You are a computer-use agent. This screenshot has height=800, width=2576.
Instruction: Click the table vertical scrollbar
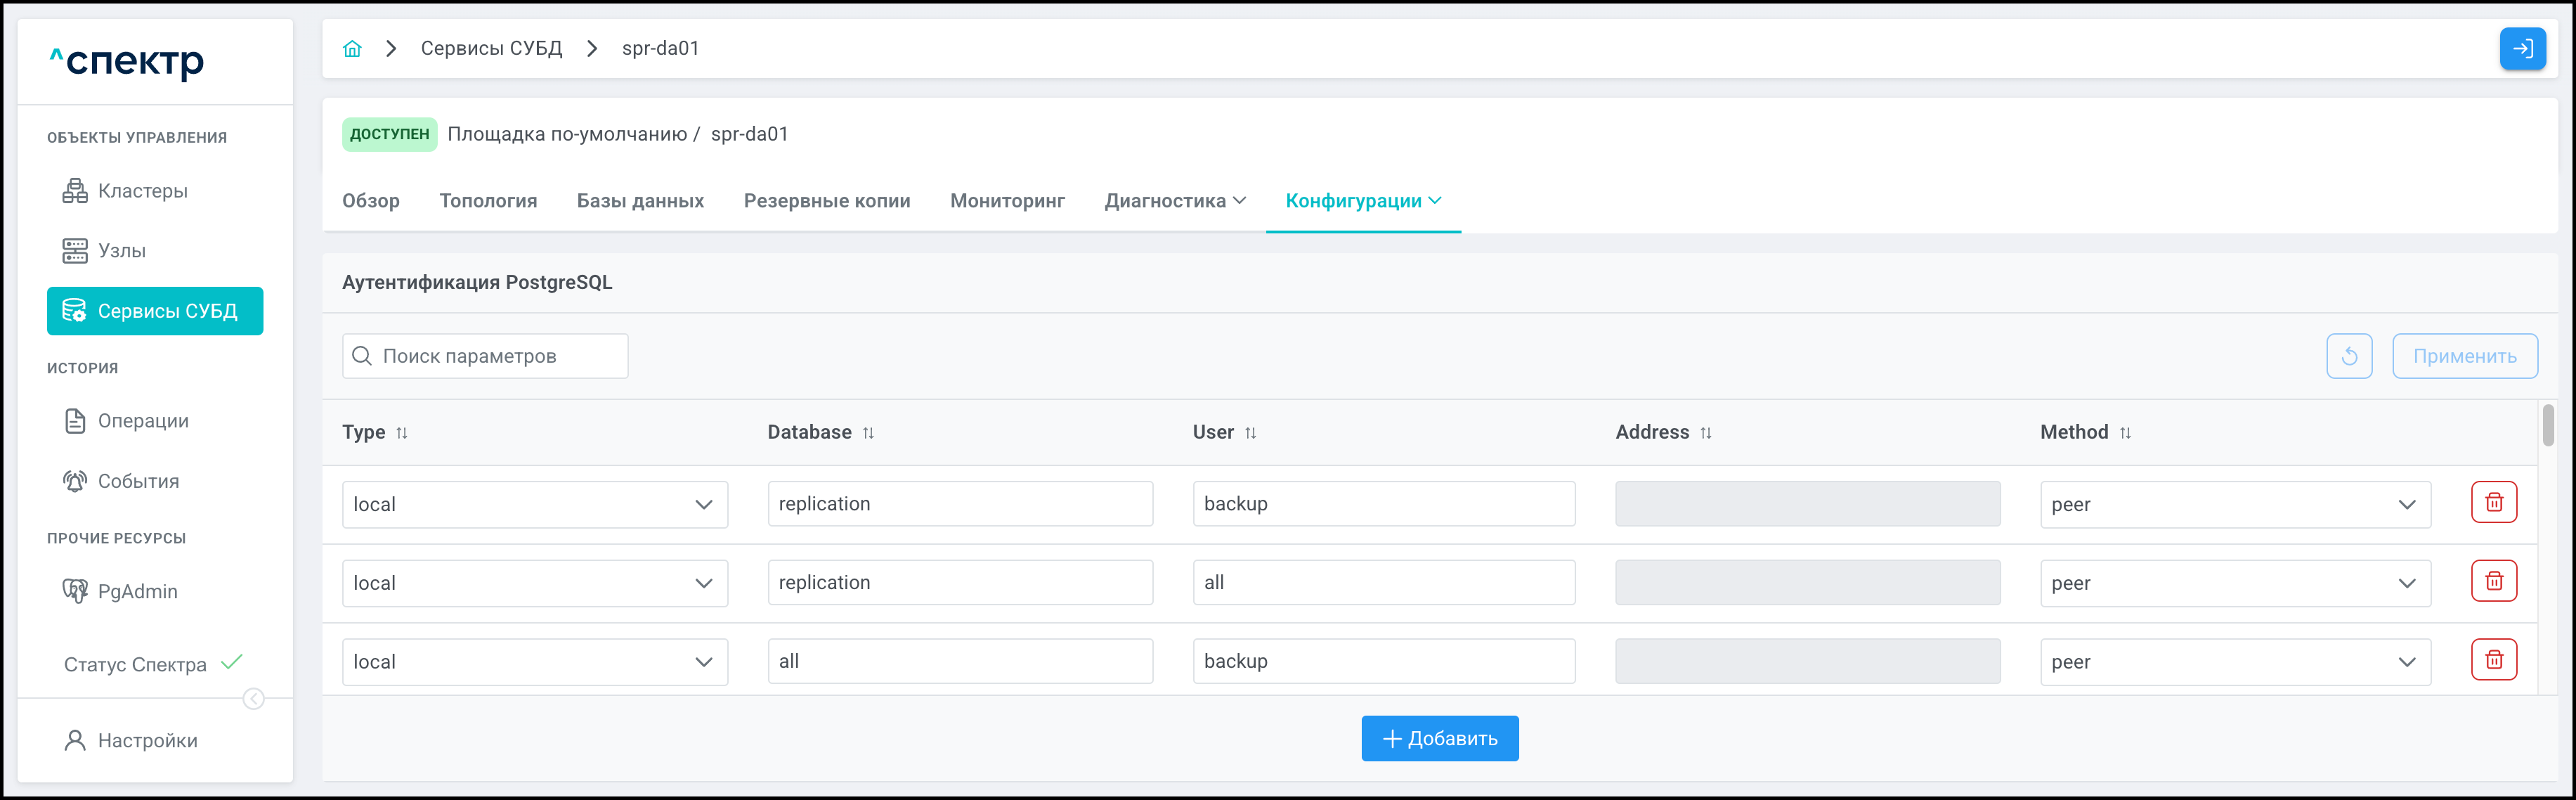click(x=2548, y=426)
